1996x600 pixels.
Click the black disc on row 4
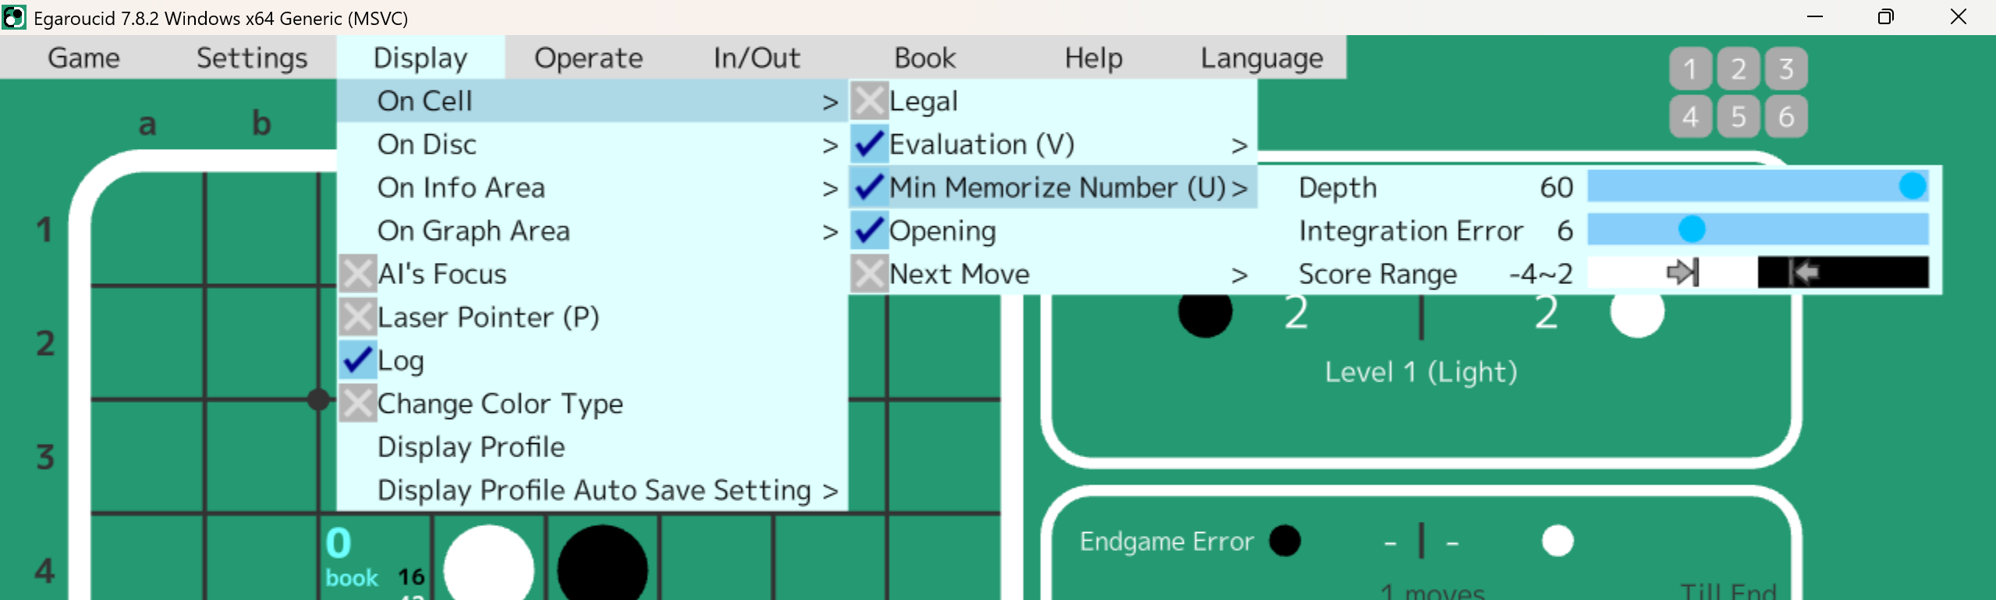coord(602,566)
